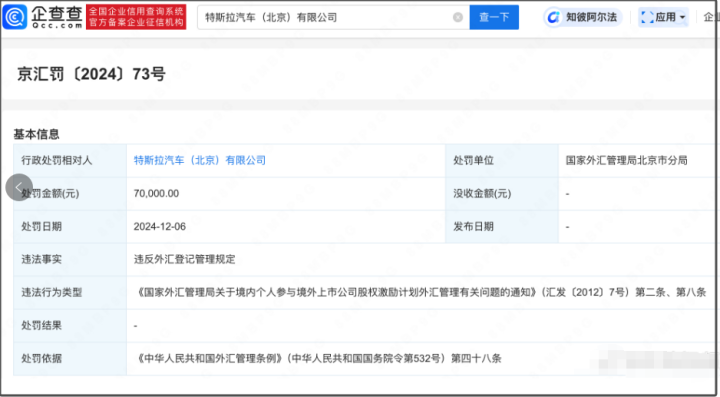Click the 处罚依据 label
Image resolution: width=720 pixels, height=397 pixels.
pyautogui.click(x=41, y=358)
